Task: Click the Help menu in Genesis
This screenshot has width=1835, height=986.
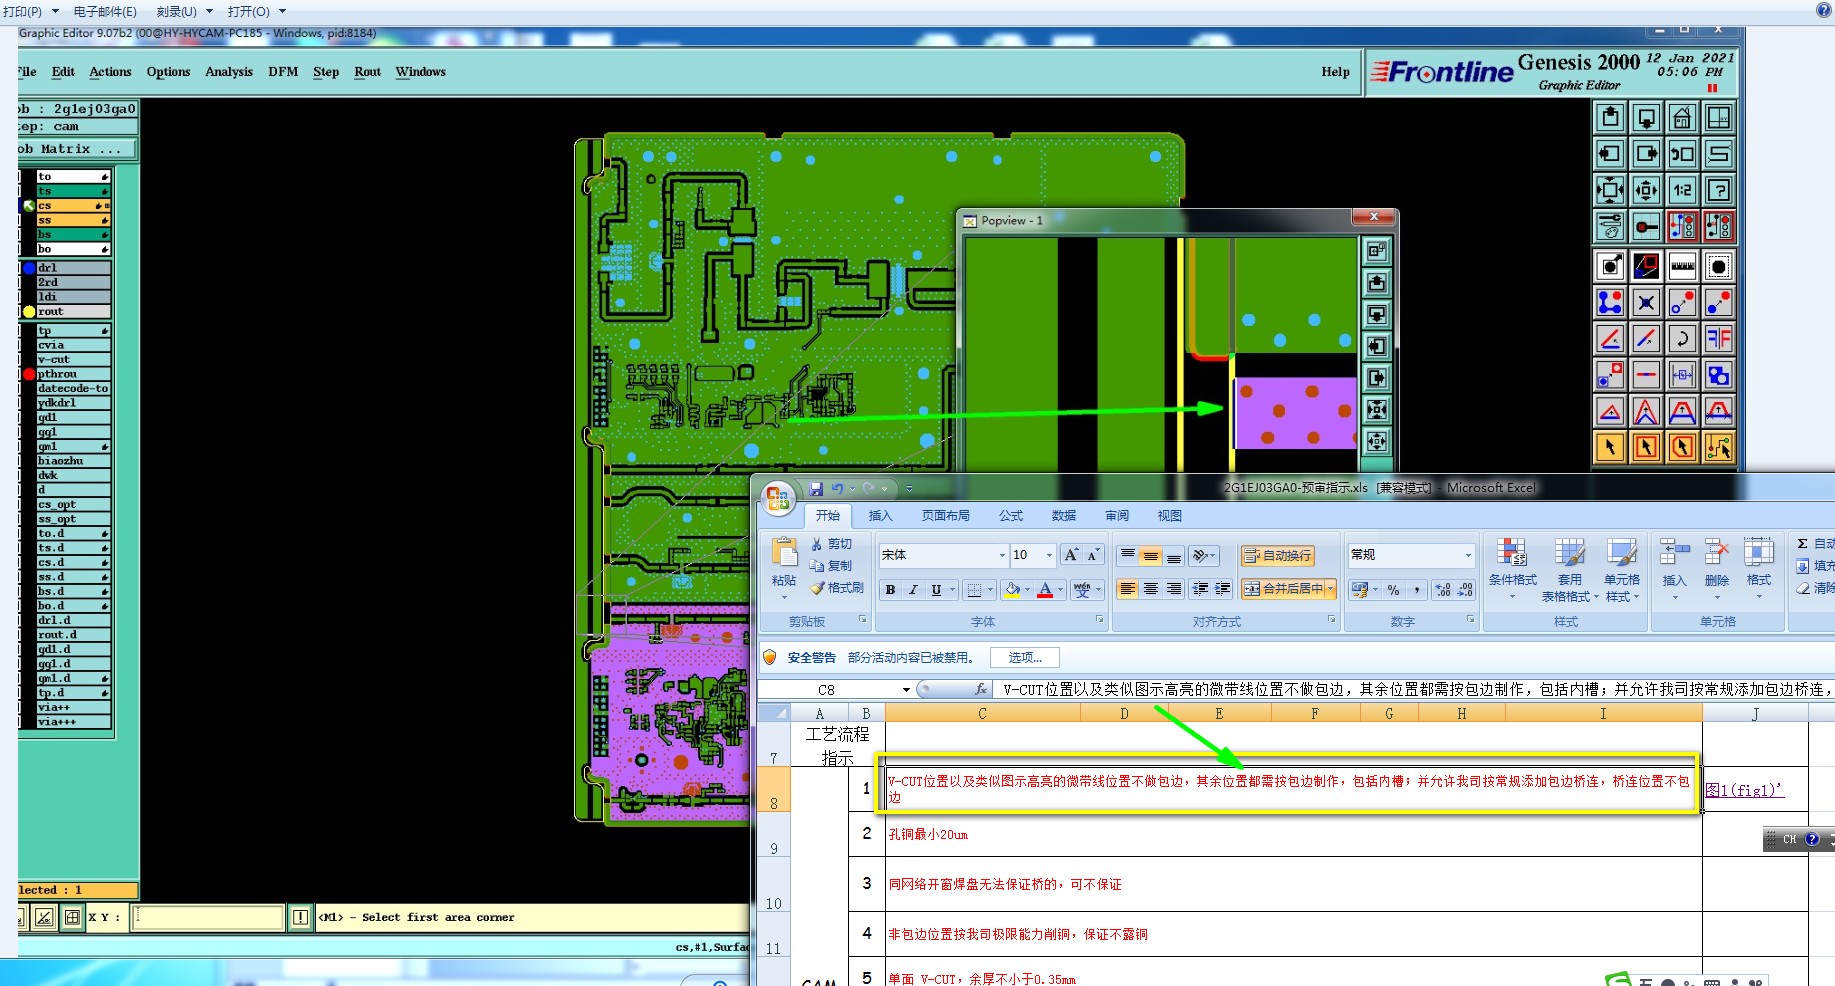Action: pos(1335,72)
